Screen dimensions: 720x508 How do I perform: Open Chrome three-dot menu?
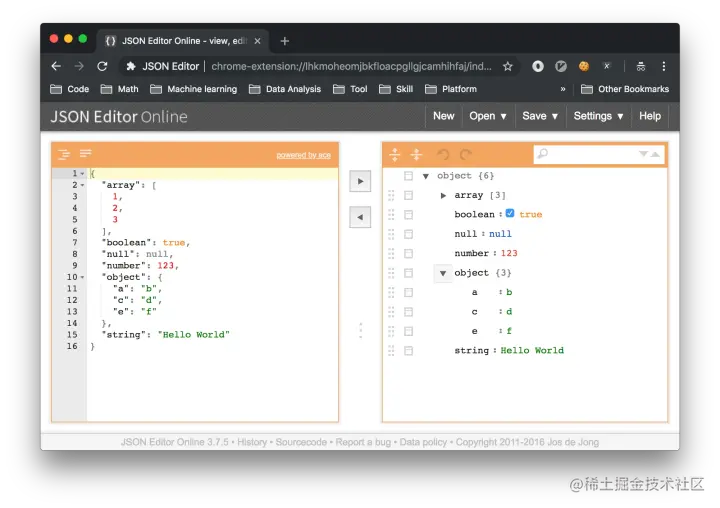664,67
